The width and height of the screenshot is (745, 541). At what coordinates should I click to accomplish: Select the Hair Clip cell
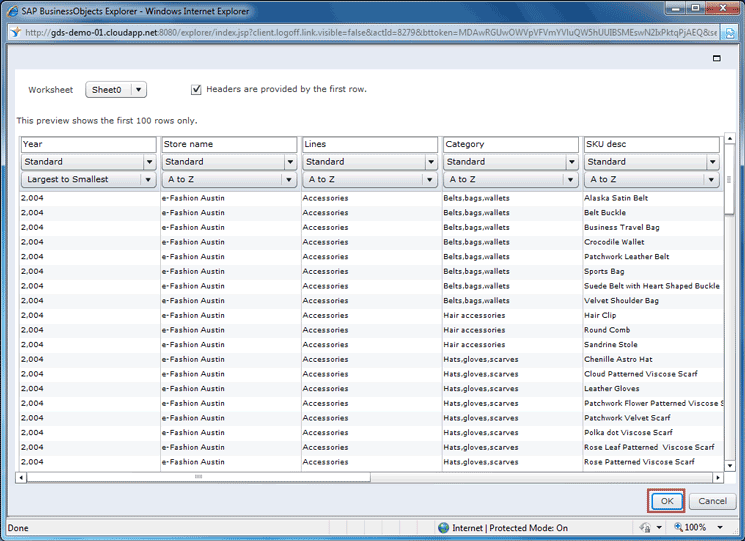600,315
